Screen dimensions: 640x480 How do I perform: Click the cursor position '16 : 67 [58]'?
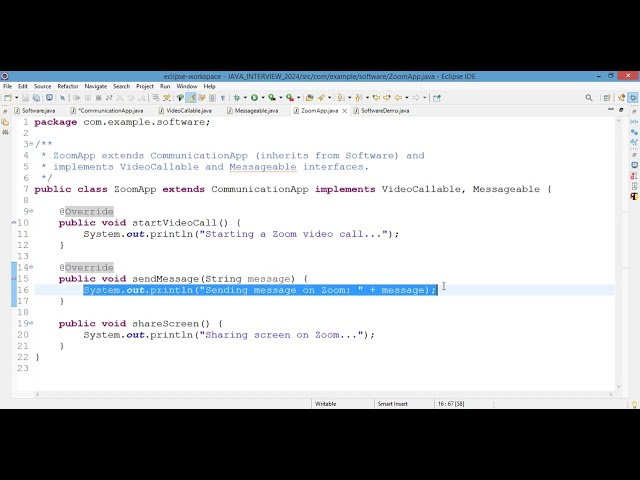click(451, 404)
